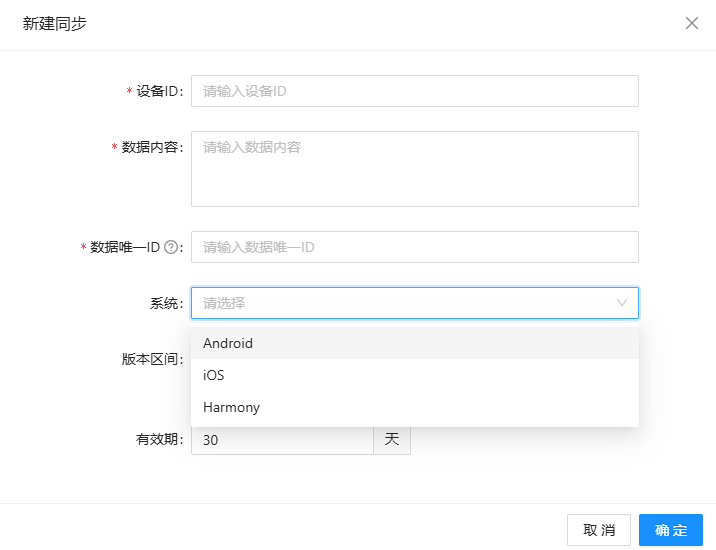This screenshot has height=550, width=716.
Task: Click the 天 unit addon
Action: tap(392, 439)
